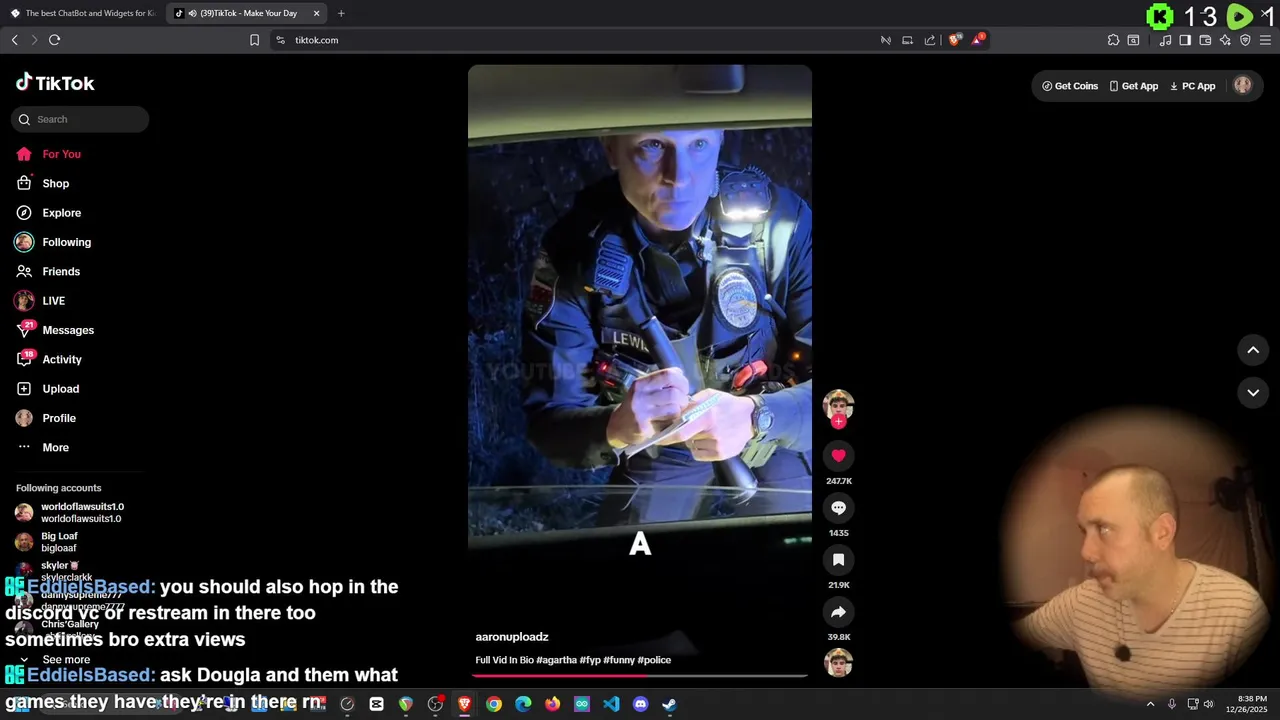Bookmark the video to favorites
Image resolution: width=1280 pixels, height=720 pixels.
click(x=838, y=560)
